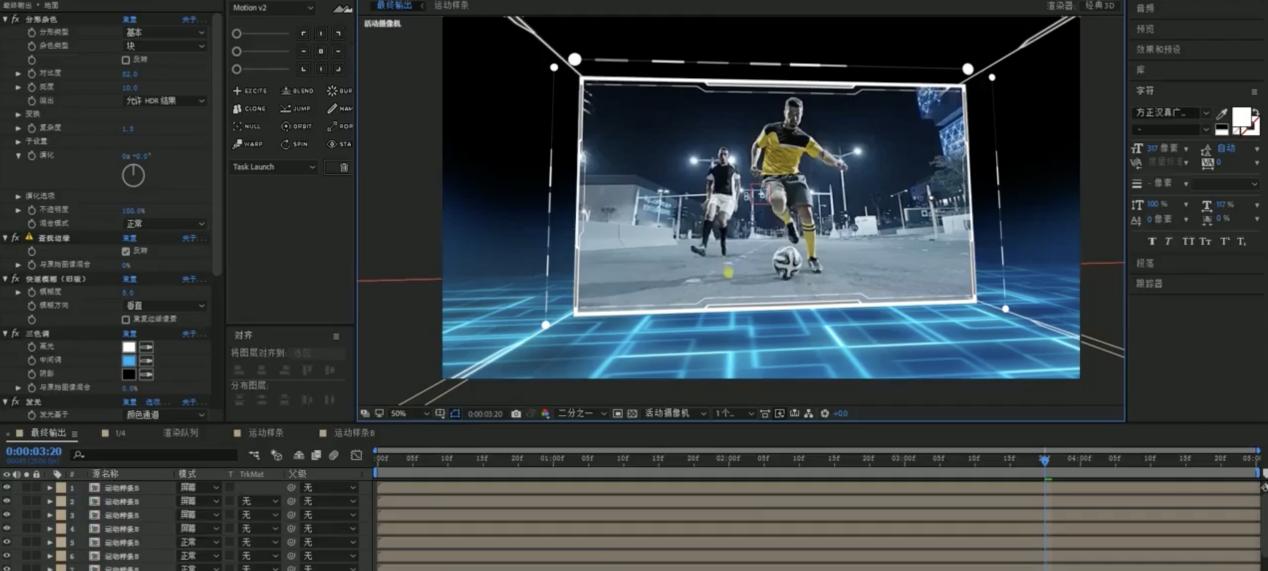Switch to the 渲染队列 tab
The height and width of the screenshot is (571, 1268).
[180, 433]
